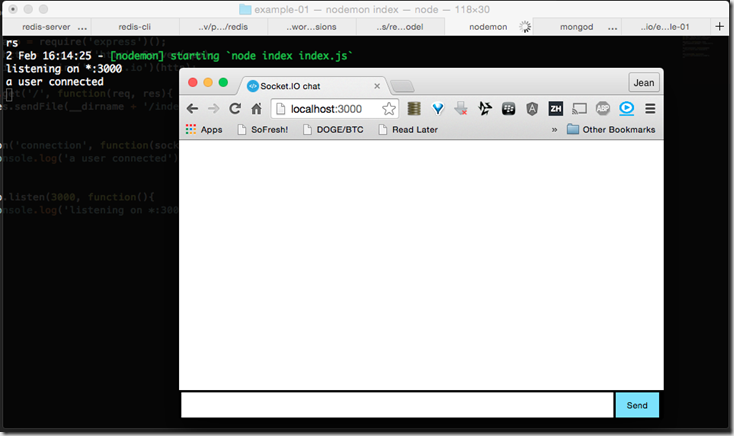734x436 pixels.
Task: Reload the localhost:3000 page
Action: click(235, 109)
